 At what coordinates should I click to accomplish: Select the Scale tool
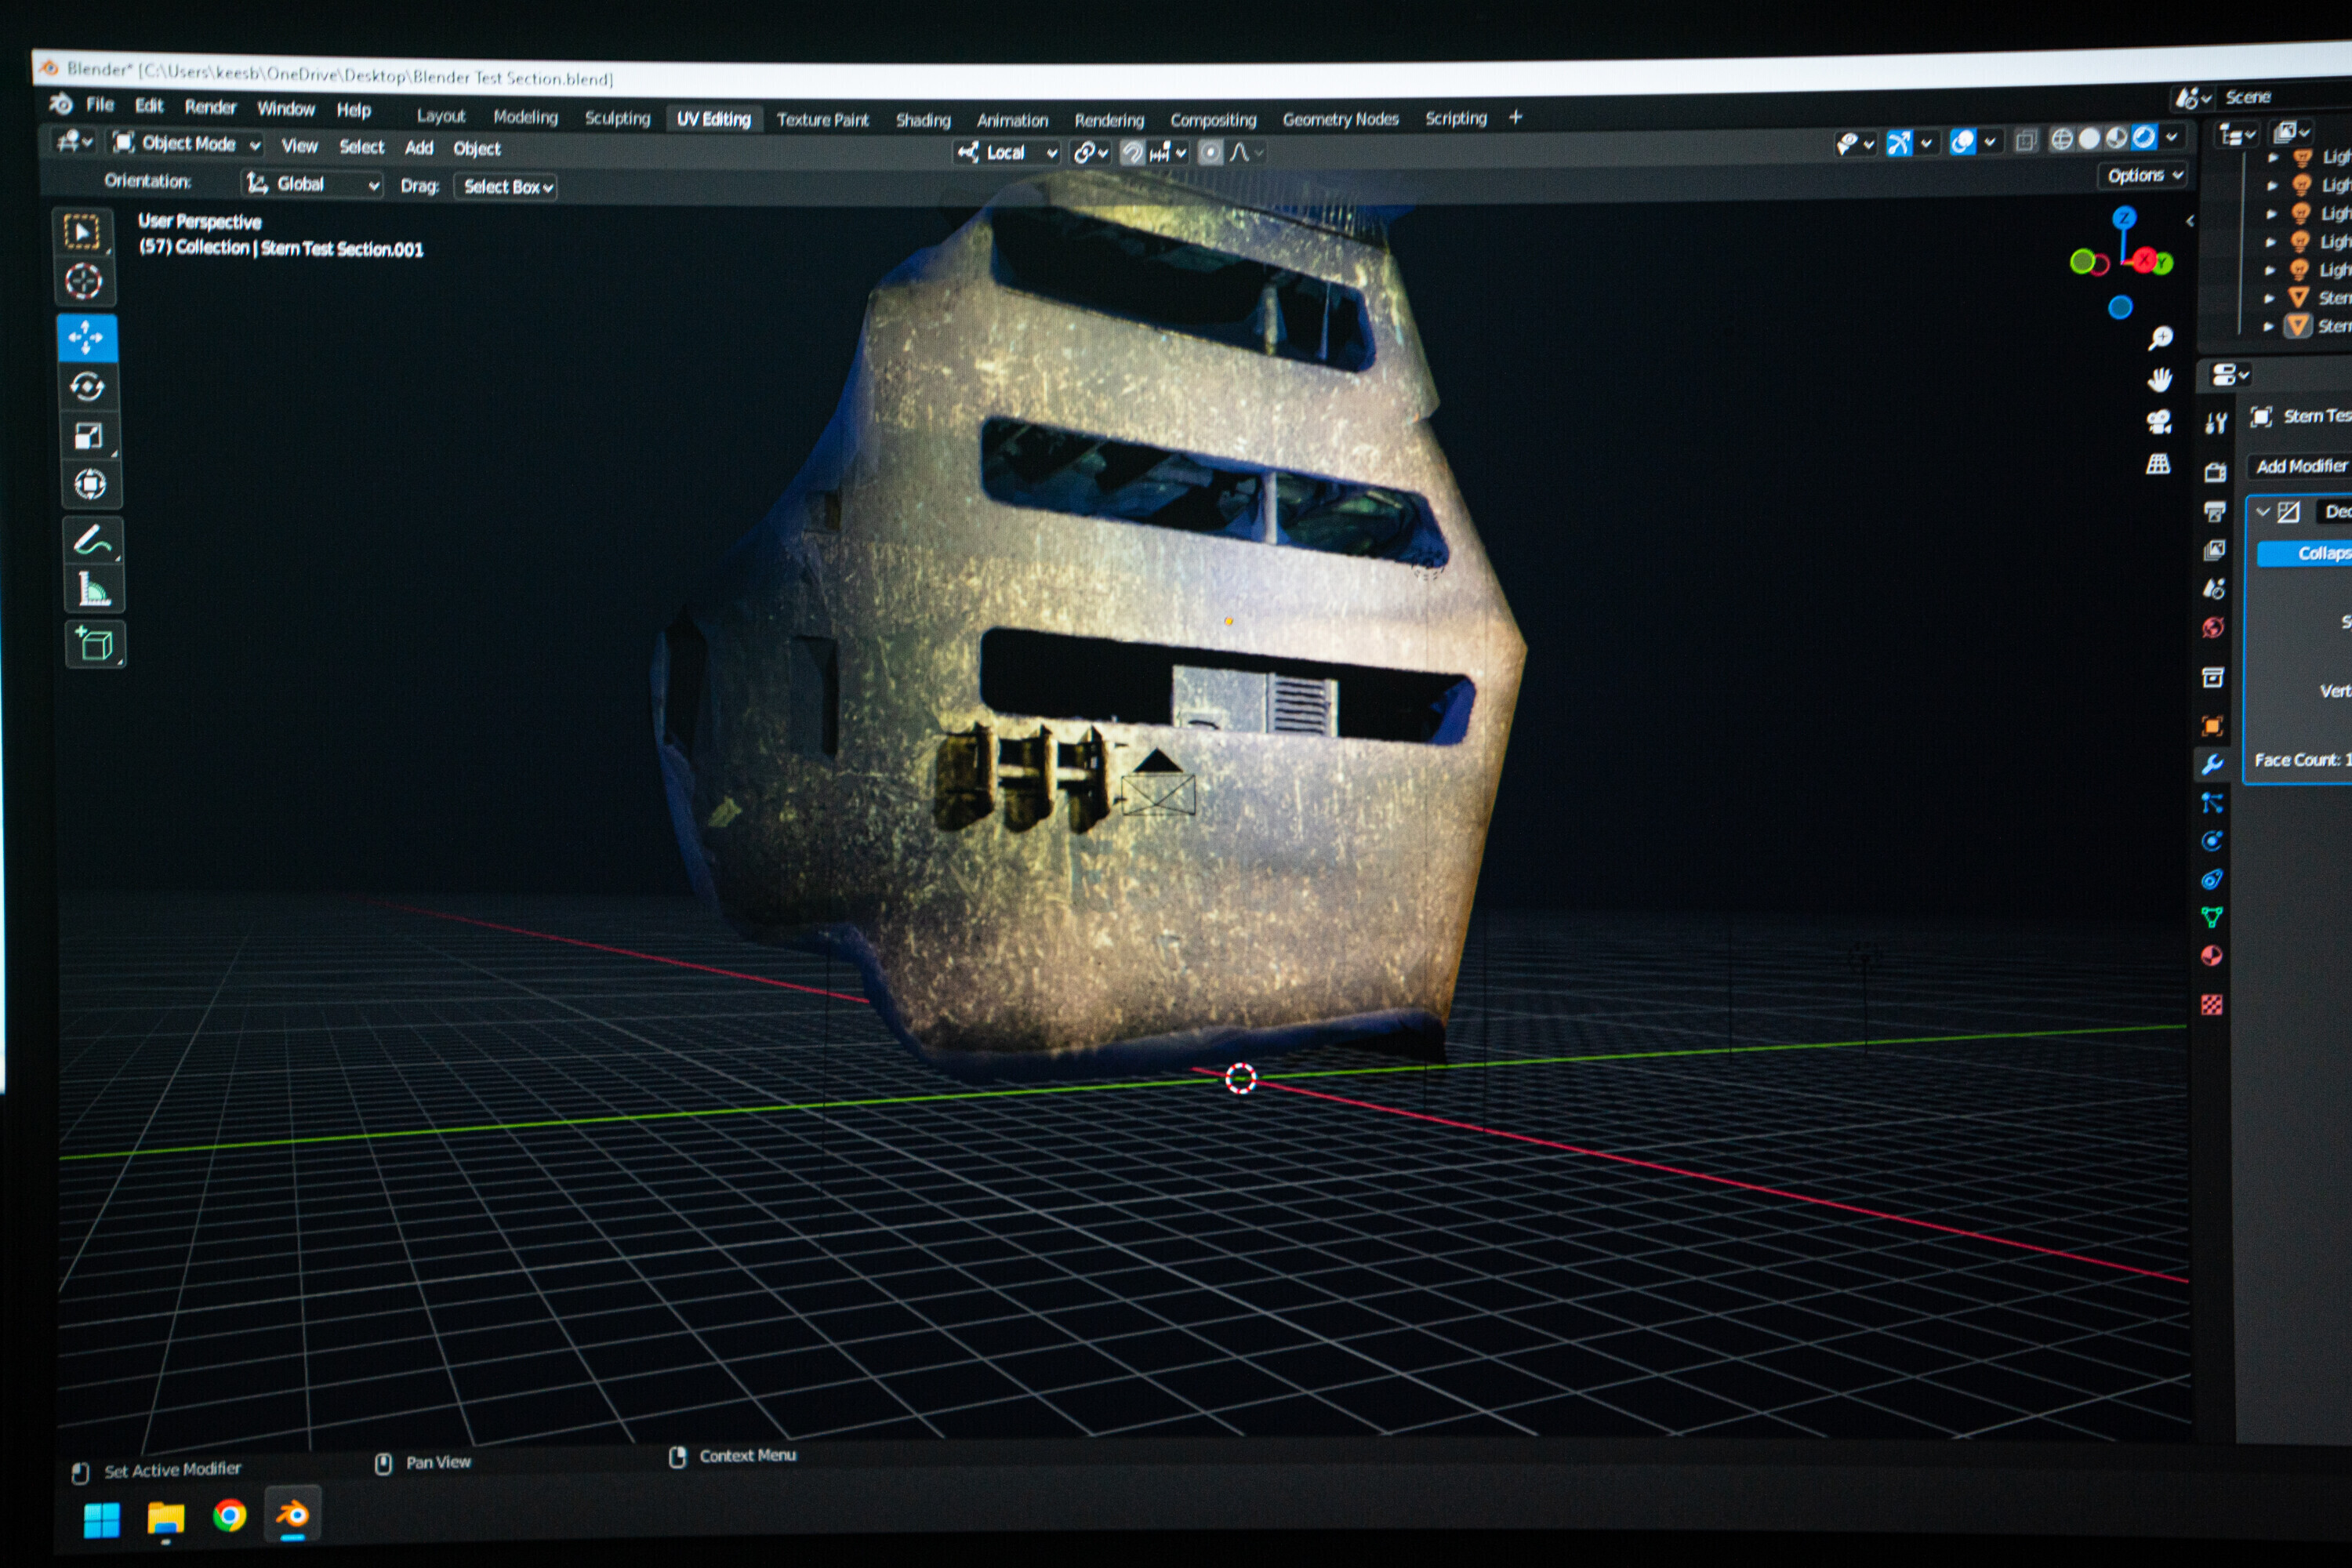pyautogui.click(x=89, y=436)
